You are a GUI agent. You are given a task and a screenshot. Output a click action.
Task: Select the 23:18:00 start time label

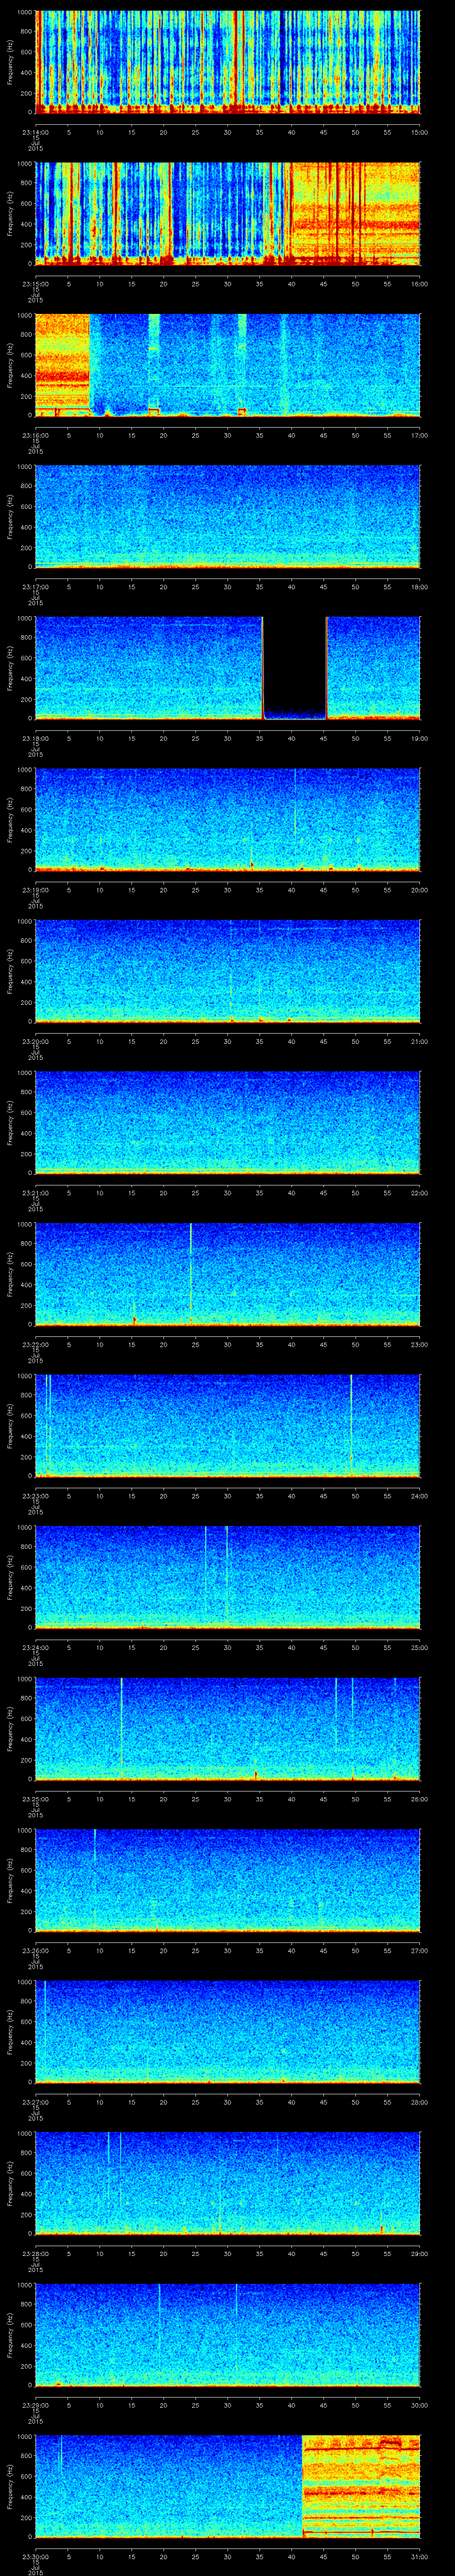[35, 738]
